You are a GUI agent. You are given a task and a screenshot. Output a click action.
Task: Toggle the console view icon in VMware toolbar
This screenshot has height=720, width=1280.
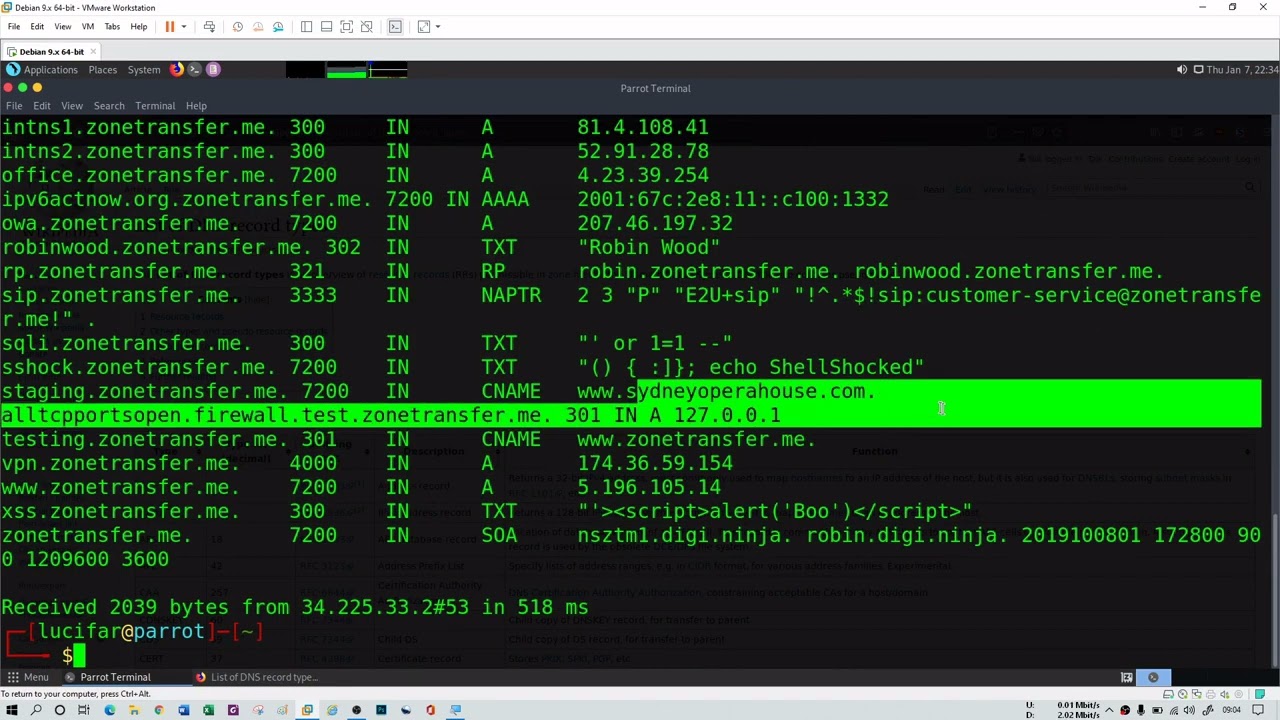pos(395,26)
